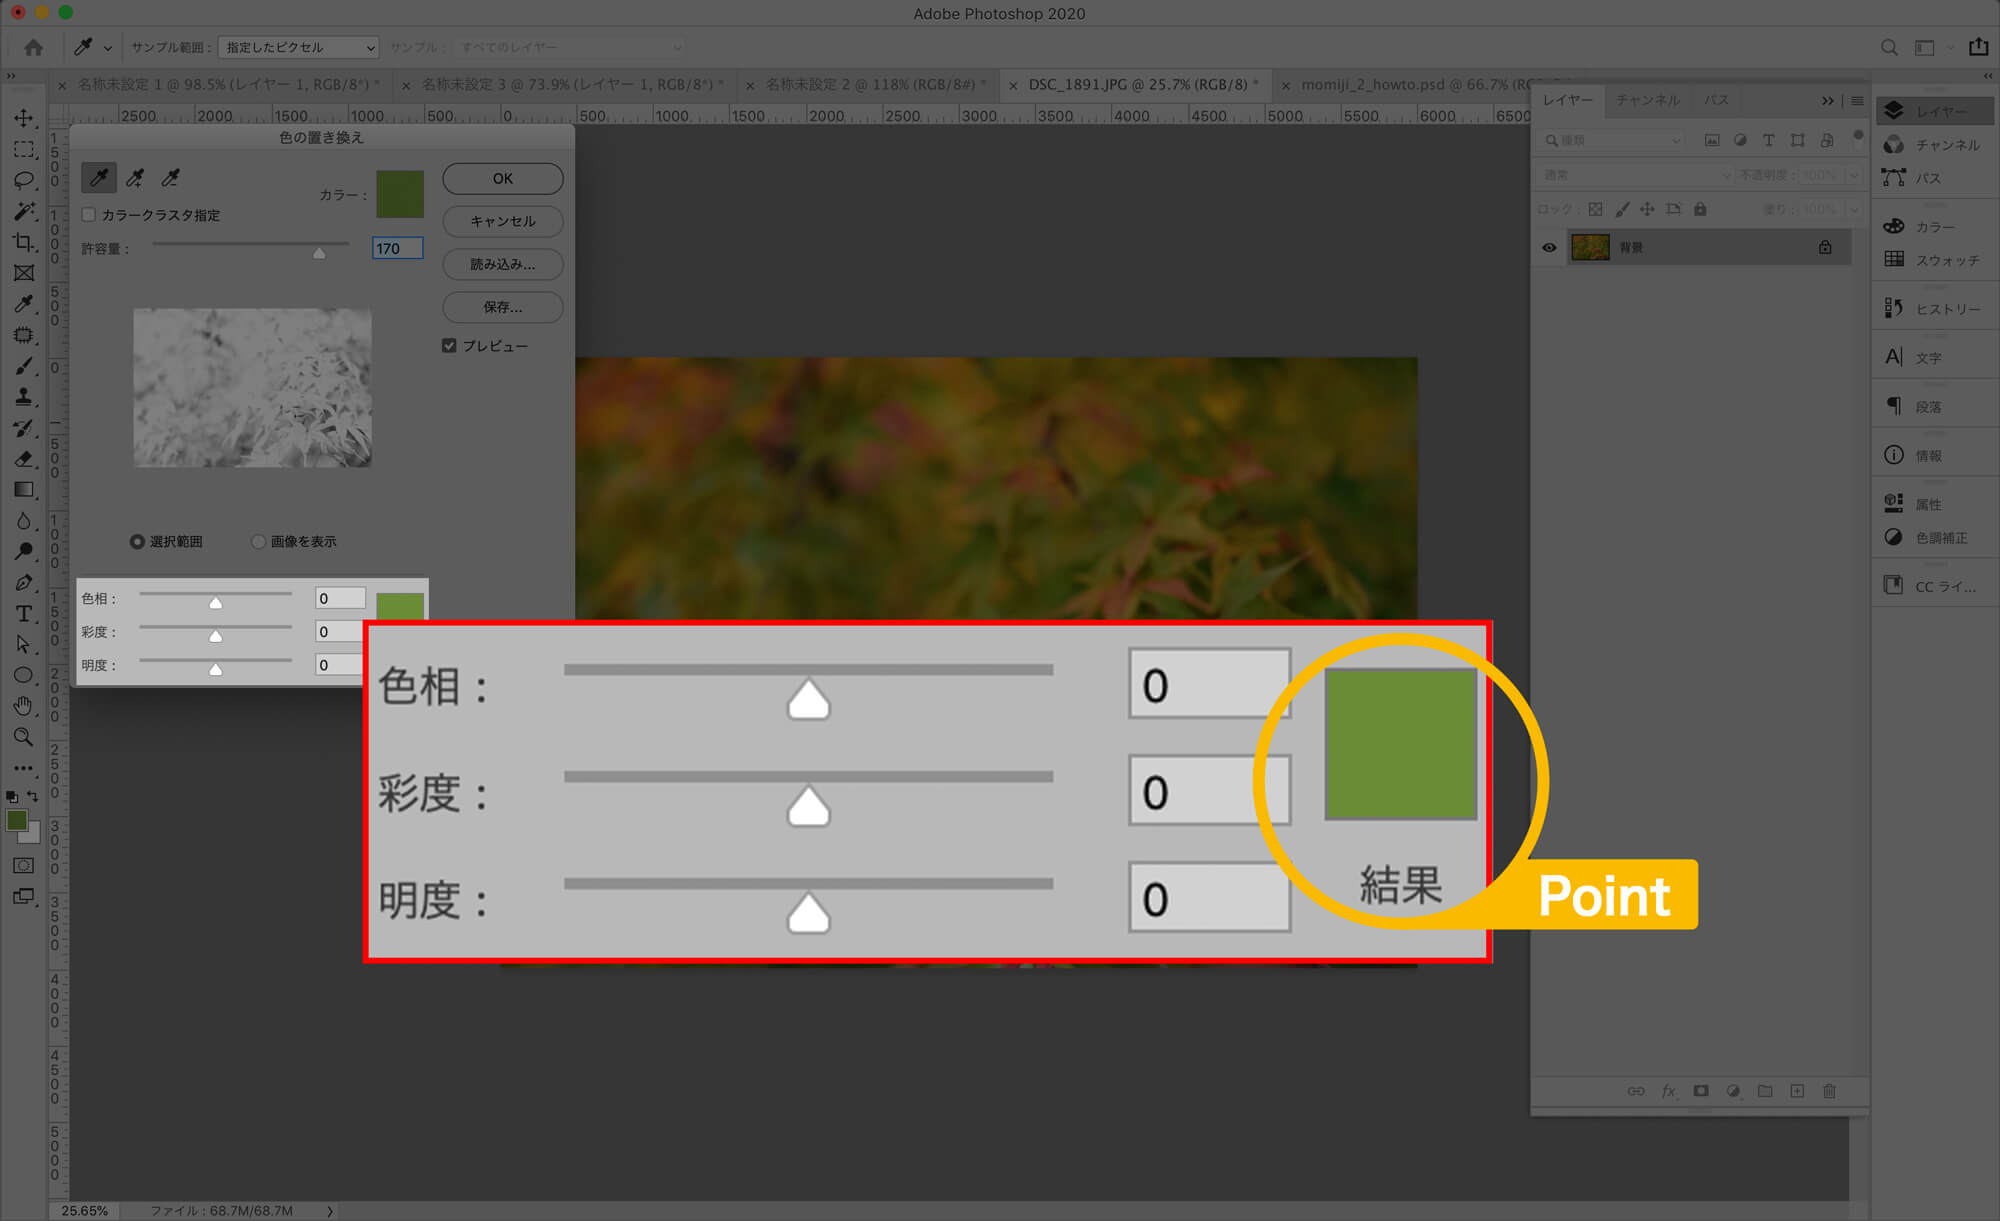Screen dimensions: 2000x1221
Task: Switch to the チャンネル panel tab
Action: pyautogui.click(x=1647, y=100)
